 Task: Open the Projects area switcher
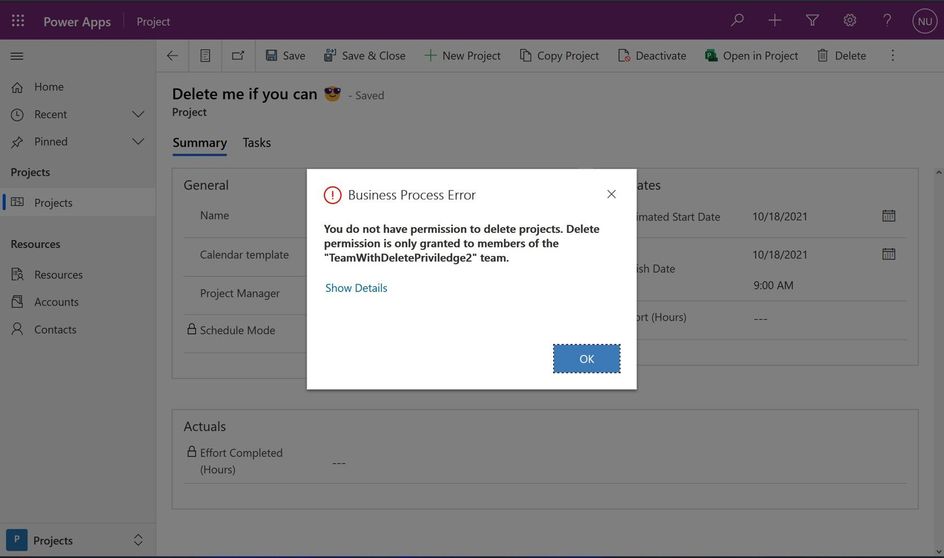78,540
